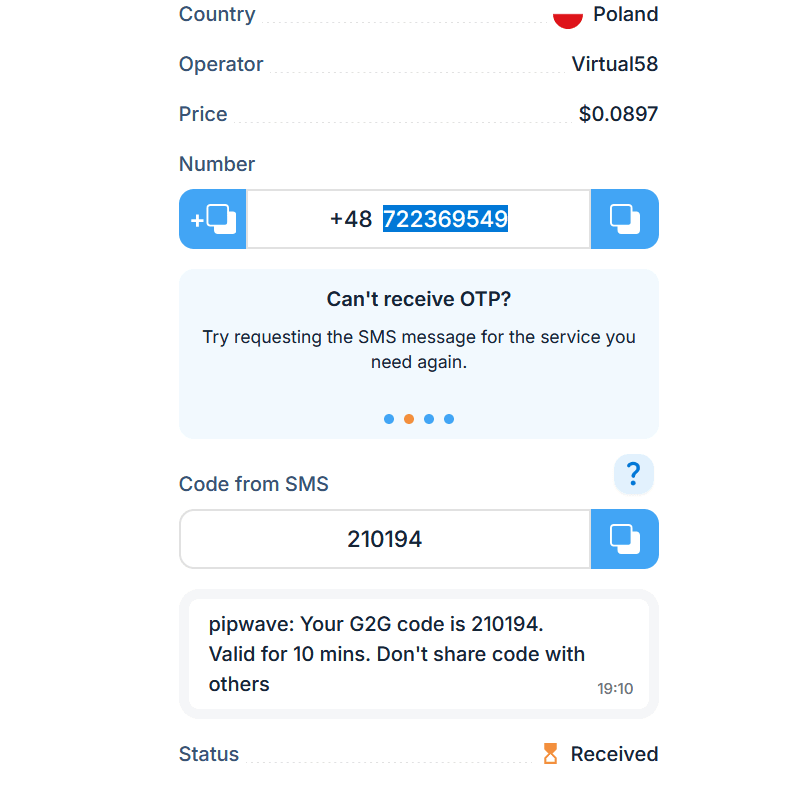Open the question mark help icon

pyautogui.click(x=634, y=474)
